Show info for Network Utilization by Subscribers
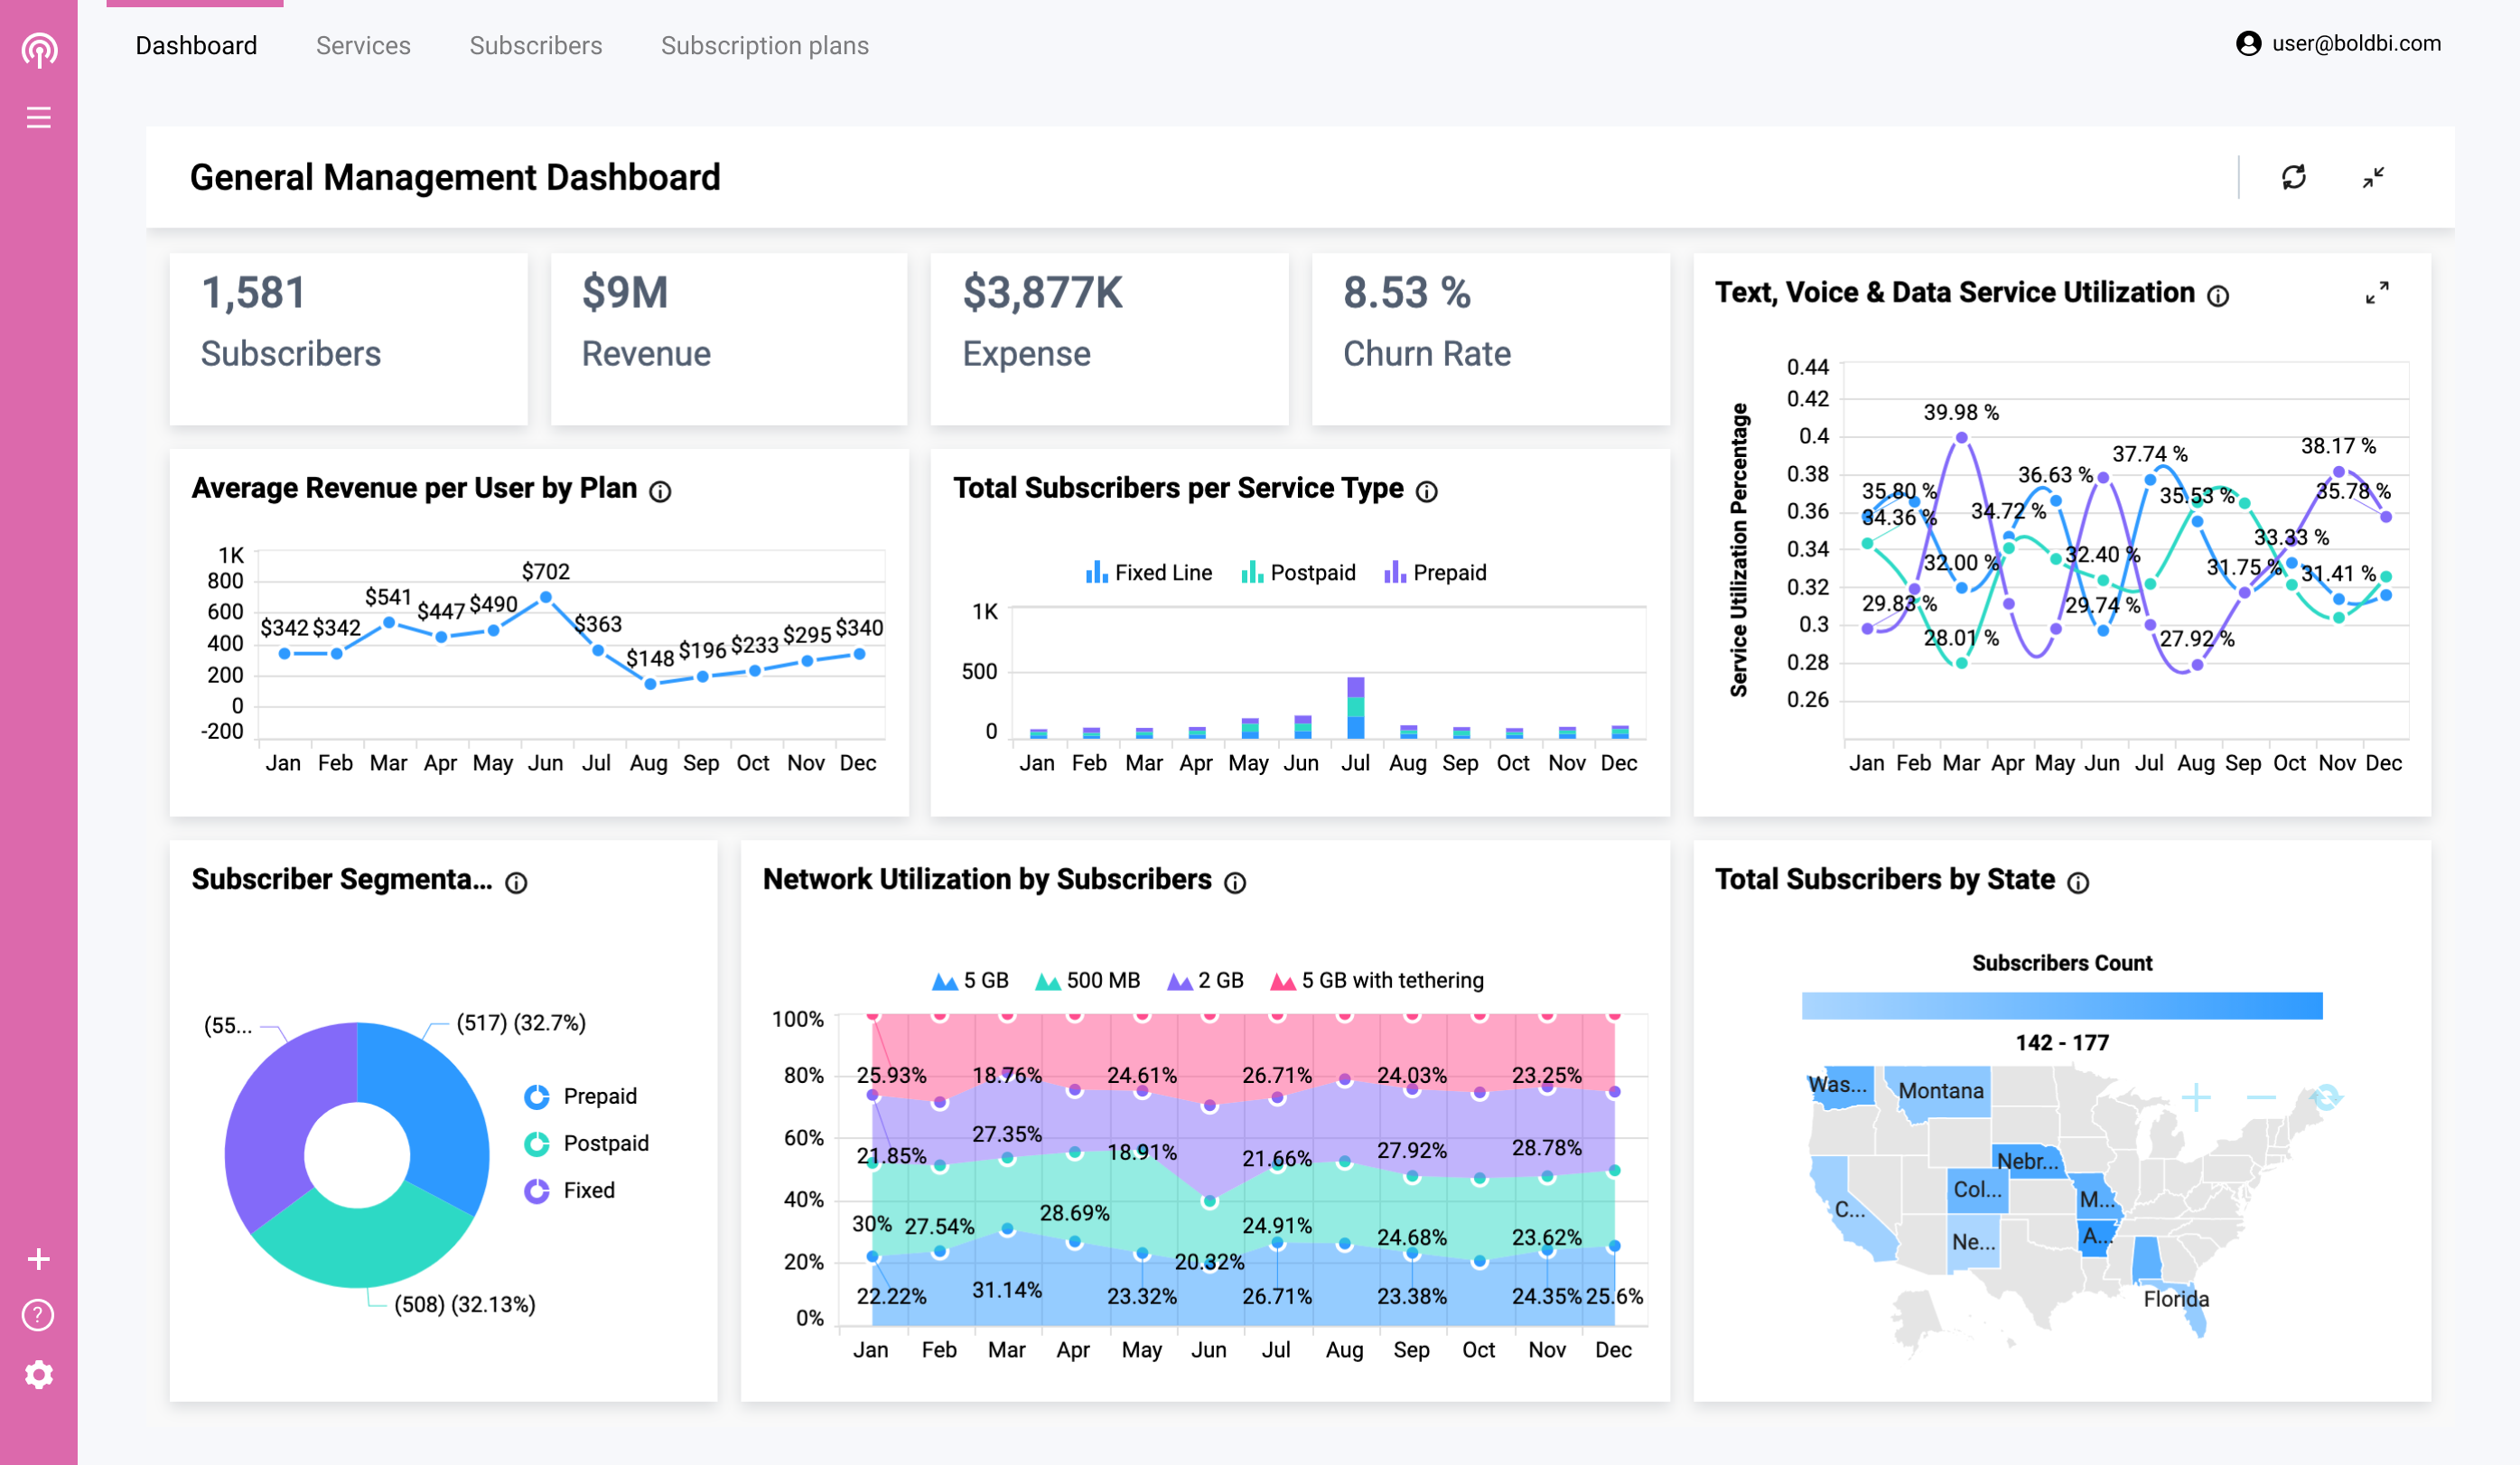This screenshot has width=2520, height=1465. click(1235, 882)
